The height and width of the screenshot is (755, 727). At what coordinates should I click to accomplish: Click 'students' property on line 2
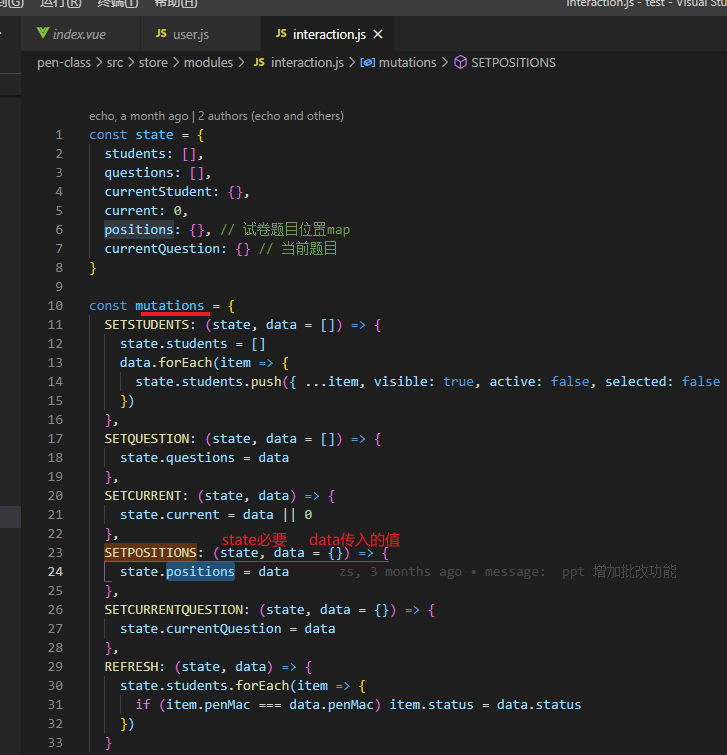coord(135,154)
